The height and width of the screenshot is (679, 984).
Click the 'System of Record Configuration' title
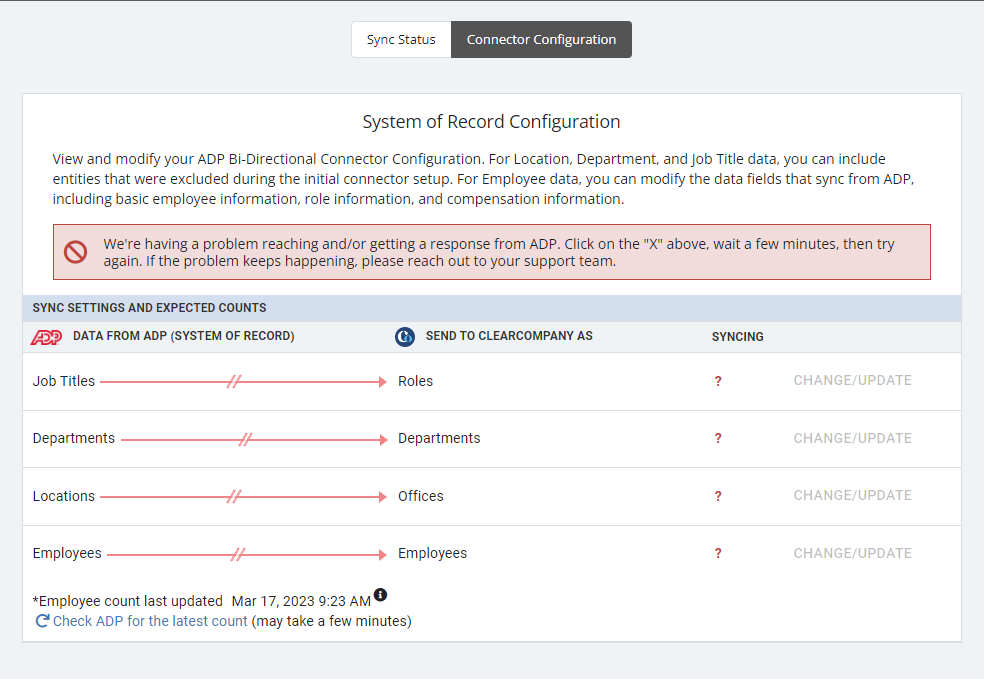(x=491, y=121)
